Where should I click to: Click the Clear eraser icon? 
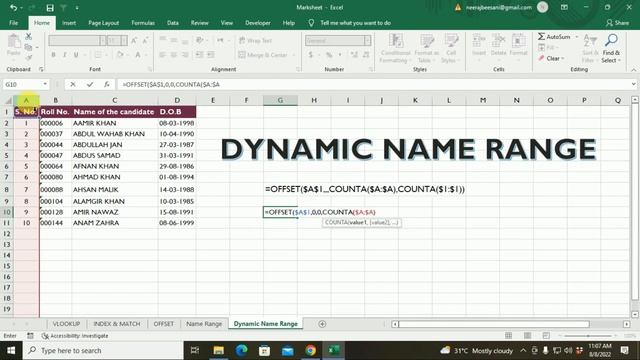[x=541, y=58]
